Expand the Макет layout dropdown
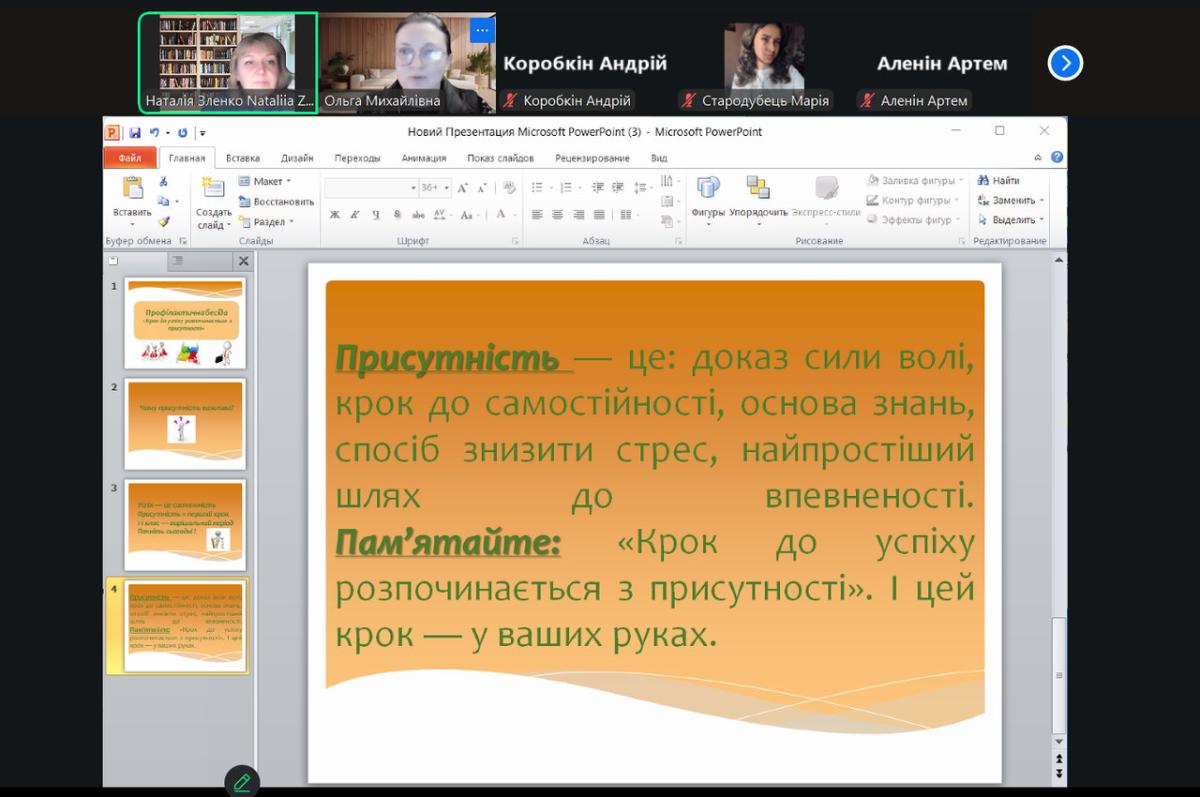This screenshot has height=797, width=1200. pos(266,181)
